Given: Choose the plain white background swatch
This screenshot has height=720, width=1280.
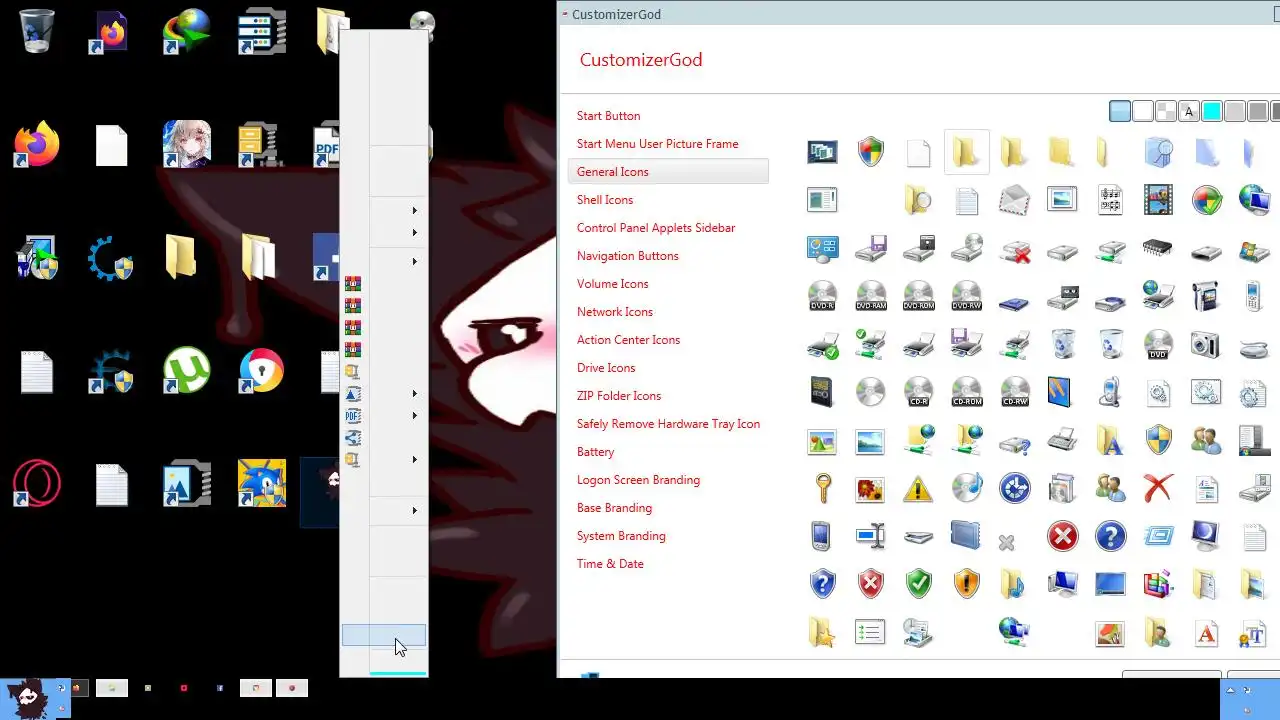Looking at the screenshot, I should click(x=1143, y=111).
